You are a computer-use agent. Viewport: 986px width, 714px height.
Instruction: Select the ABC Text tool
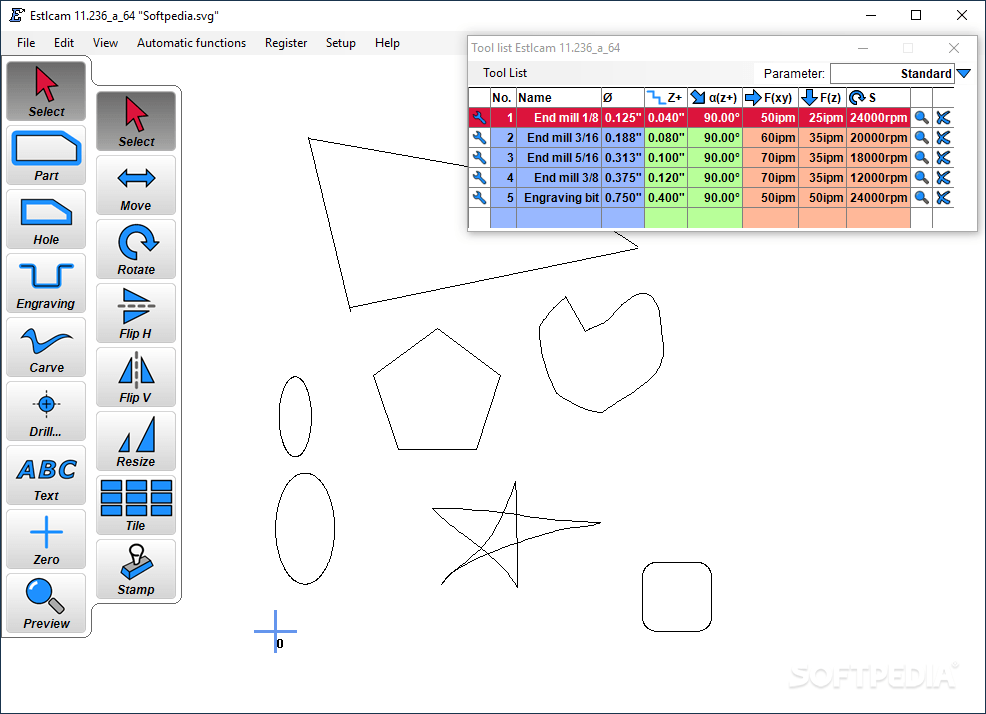click(x=45, y=475)
